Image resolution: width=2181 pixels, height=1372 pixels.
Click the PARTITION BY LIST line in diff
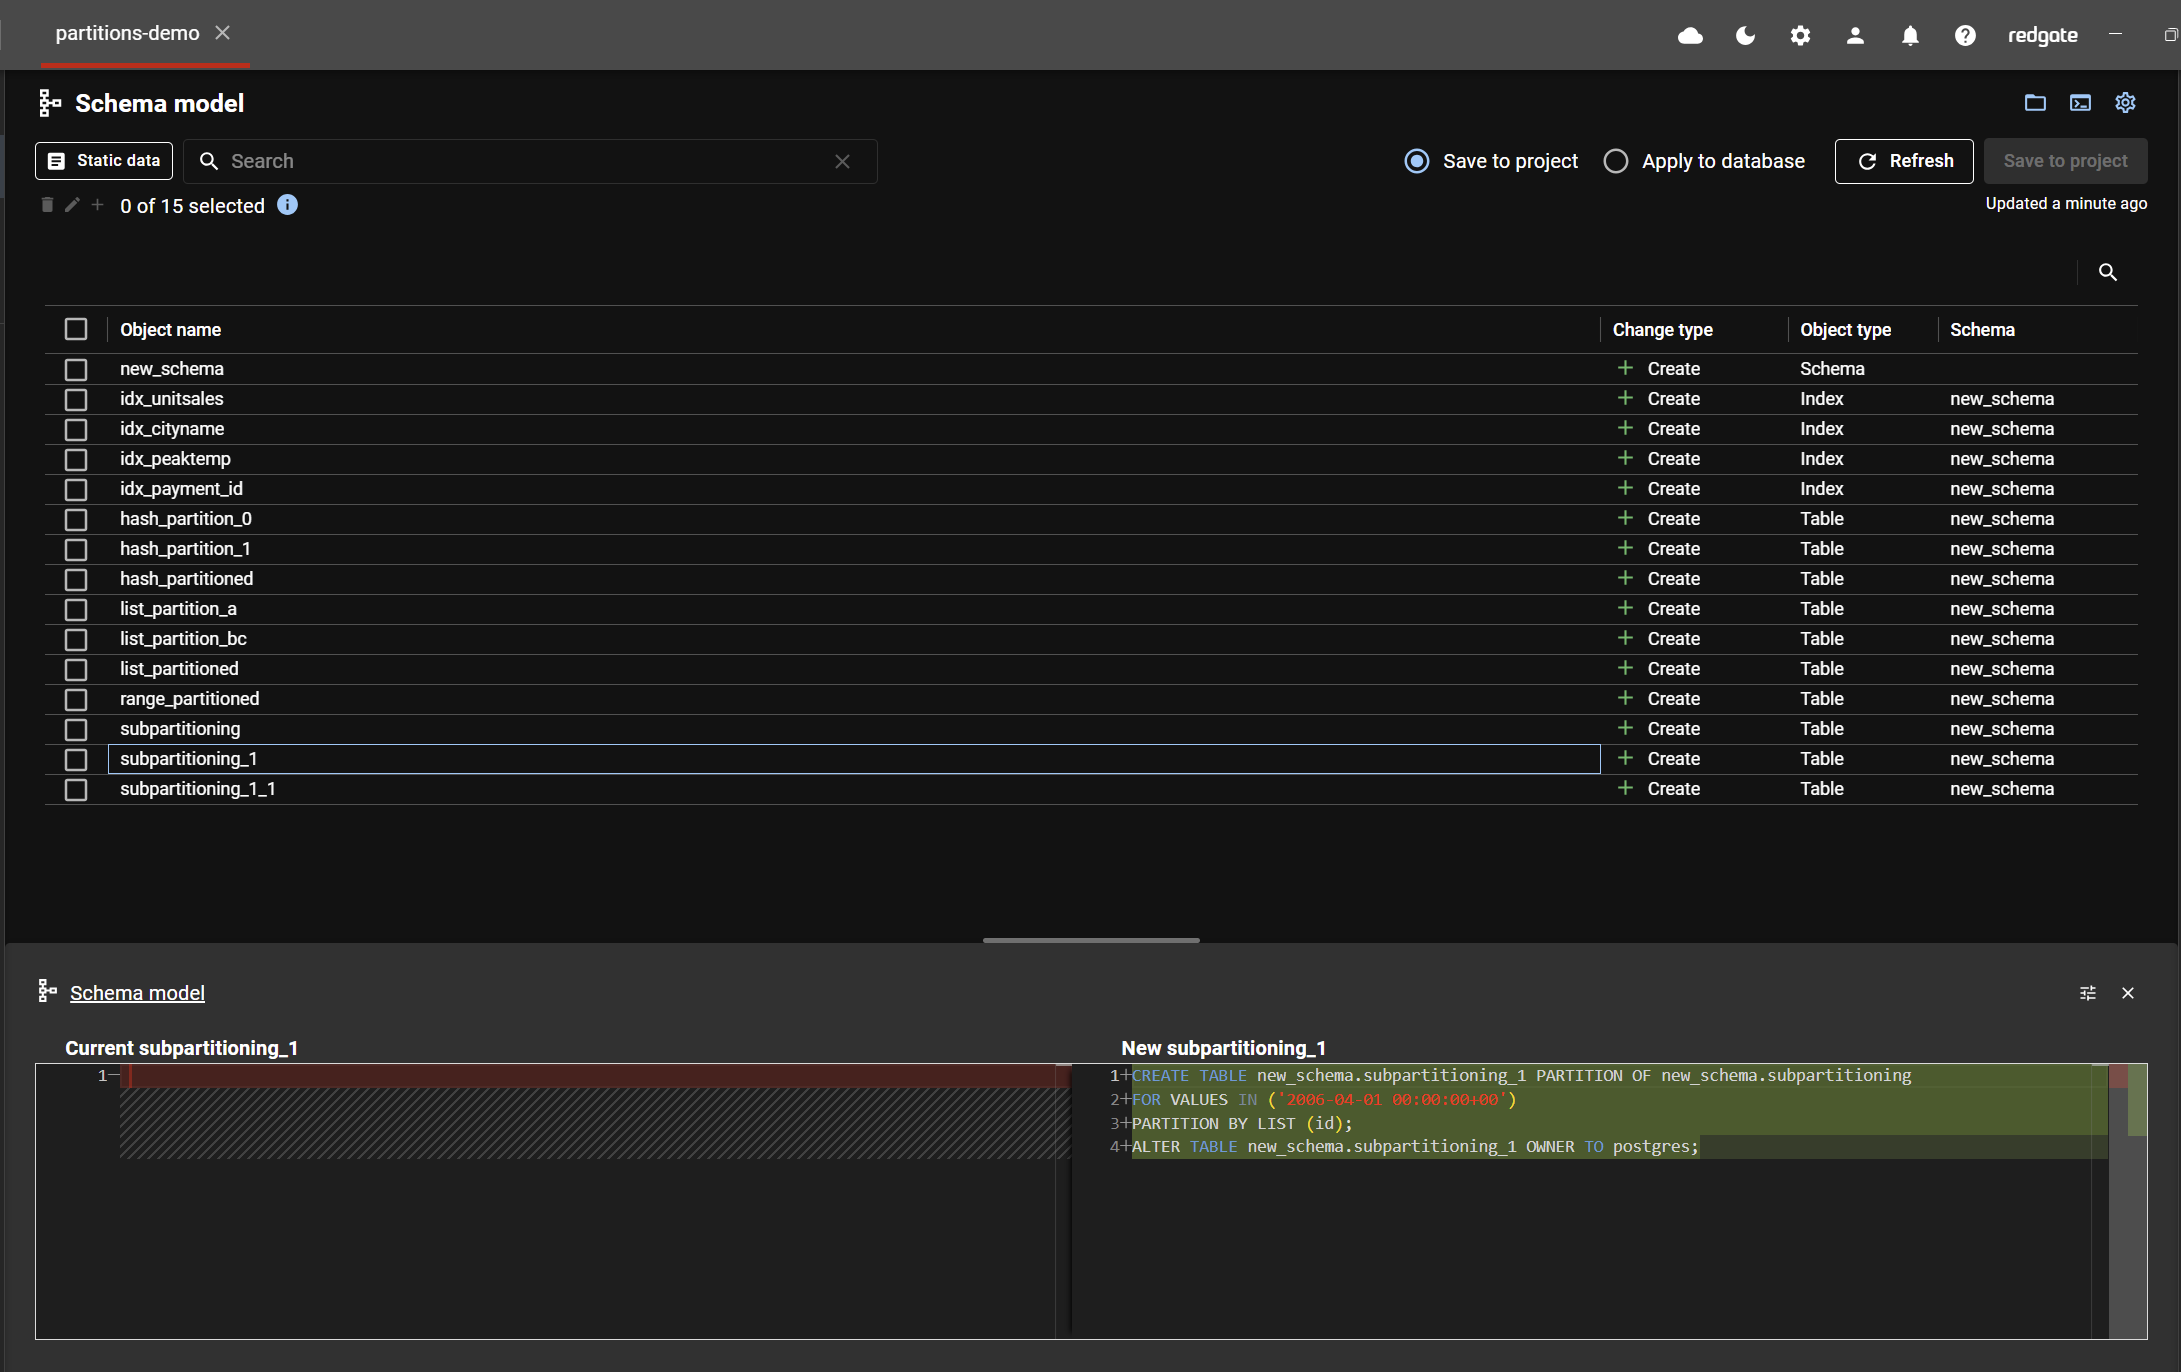coord(1242,1123)
